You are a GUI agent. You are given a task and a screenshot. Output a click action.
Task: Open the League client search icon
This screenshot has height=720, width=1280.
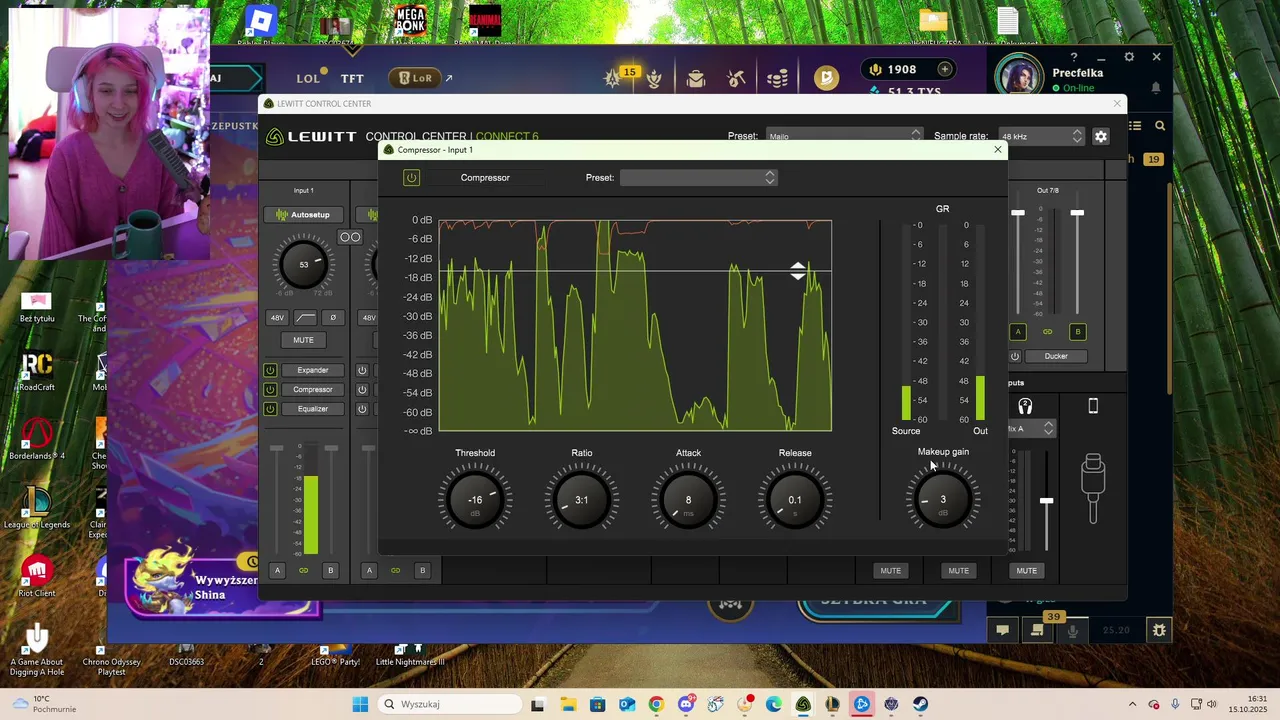tap(1160, 126)
